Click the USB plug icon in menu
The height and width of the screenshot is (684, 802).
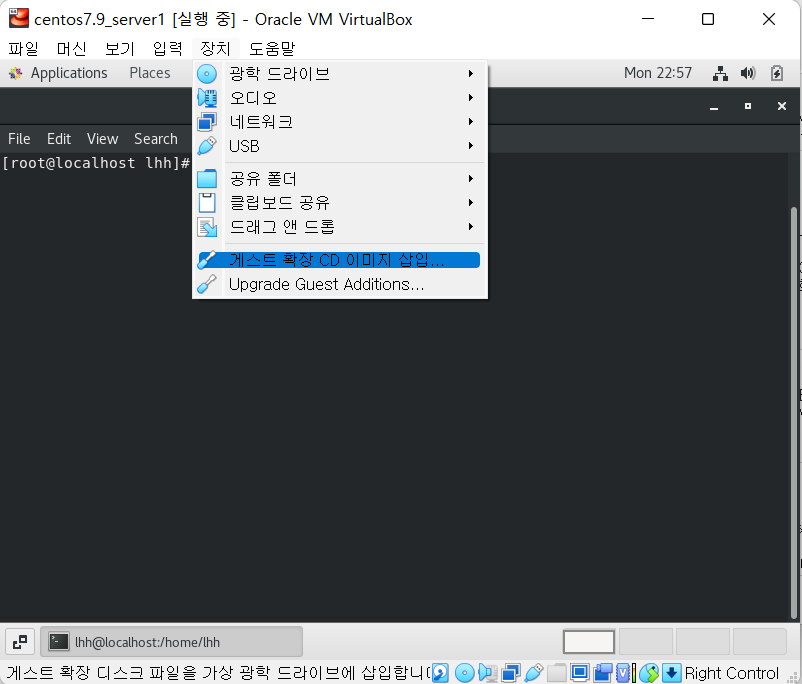207,146
